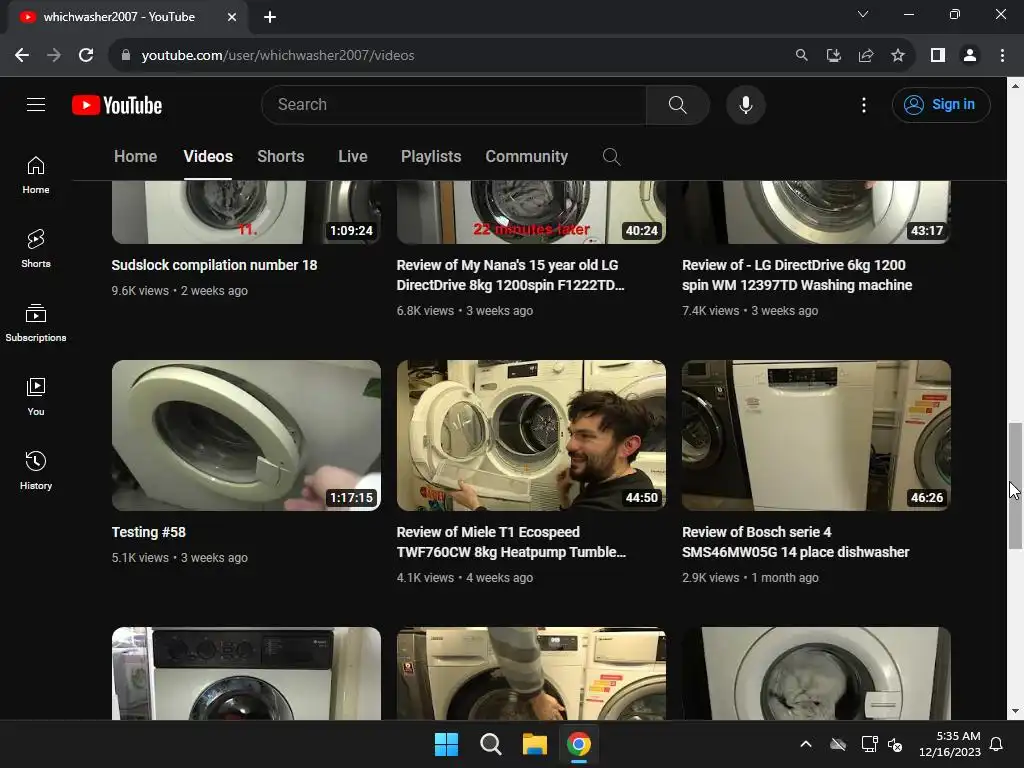Open Windows taskbar search

[490, 744]
